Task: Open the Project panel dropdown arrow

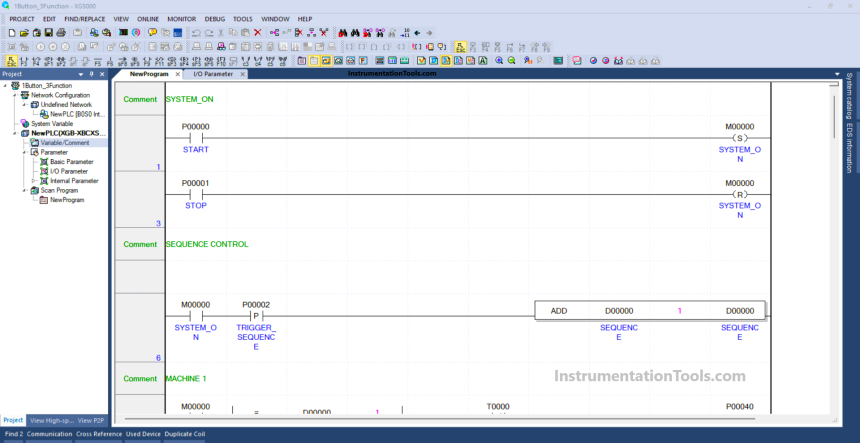Action: [80, 74]
